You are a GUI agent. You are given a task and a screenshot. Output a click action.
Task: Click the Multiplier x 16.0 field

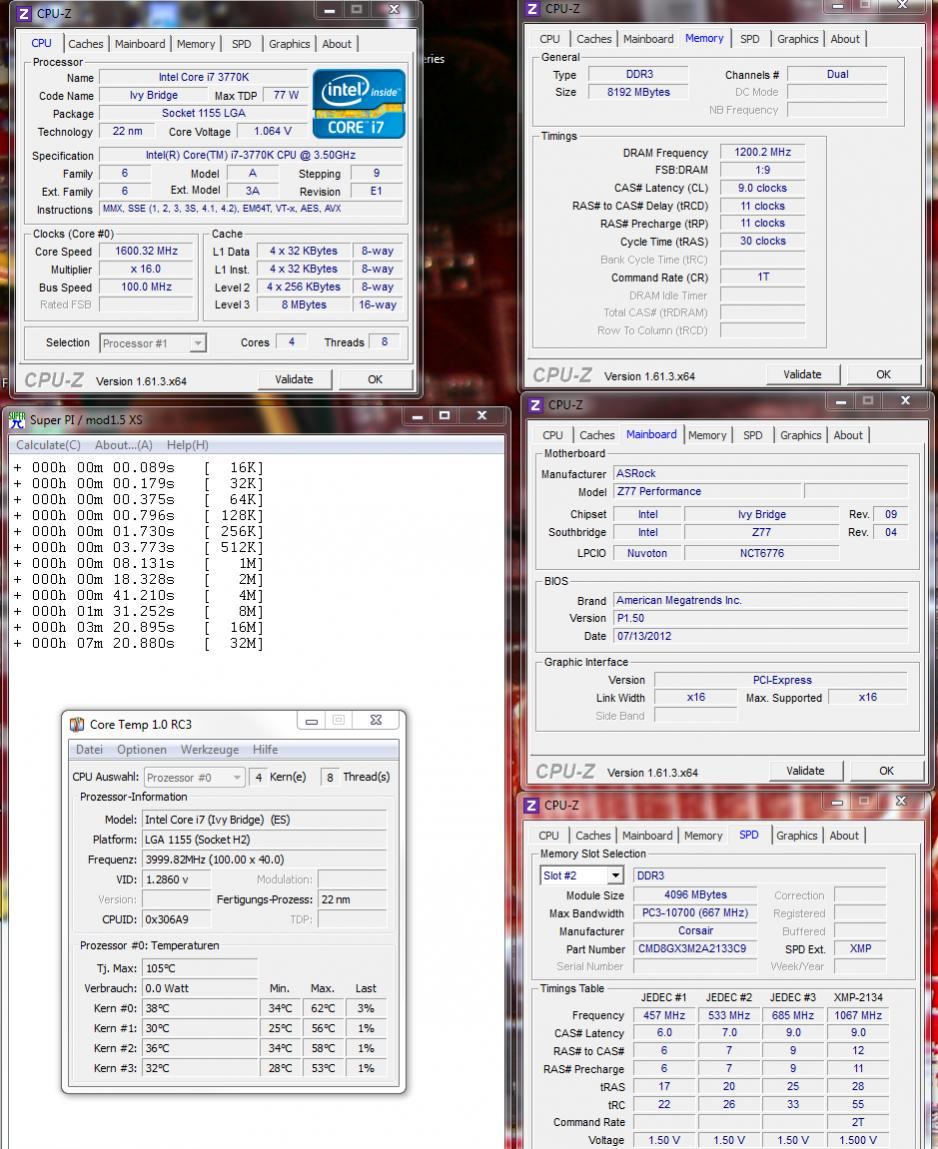point(147,270)
